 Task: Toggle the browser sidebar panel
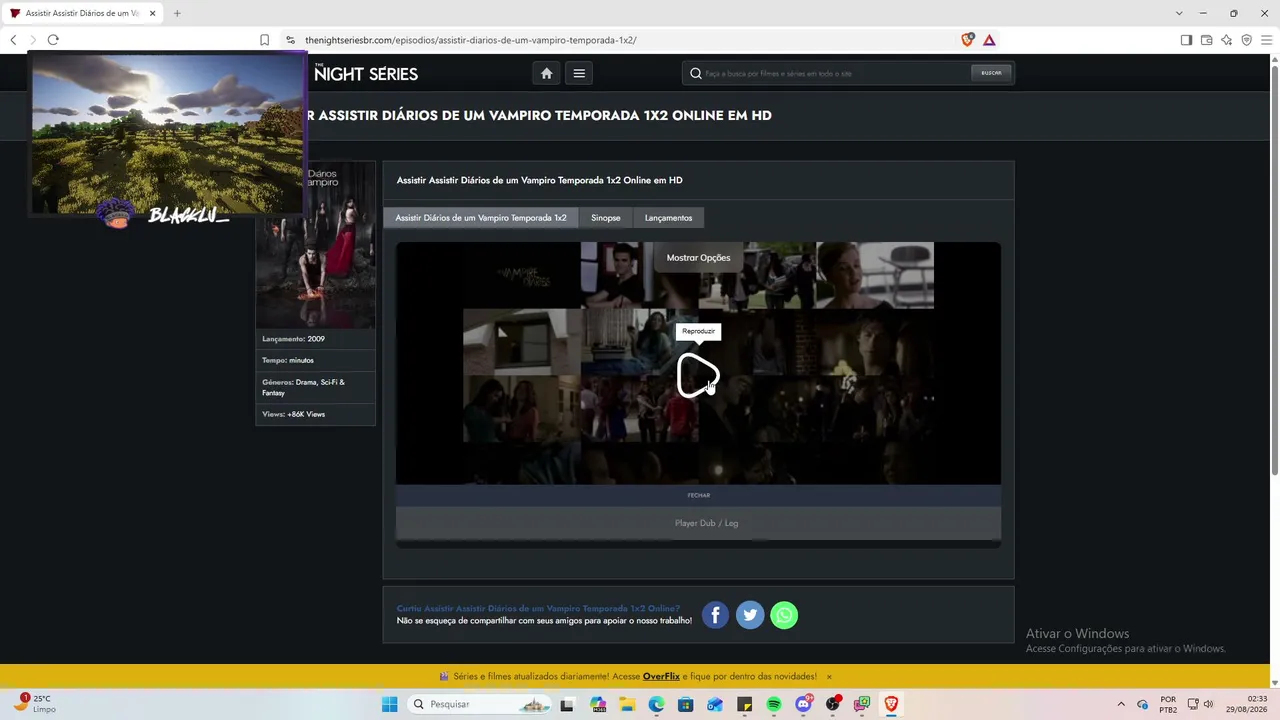1186,40
